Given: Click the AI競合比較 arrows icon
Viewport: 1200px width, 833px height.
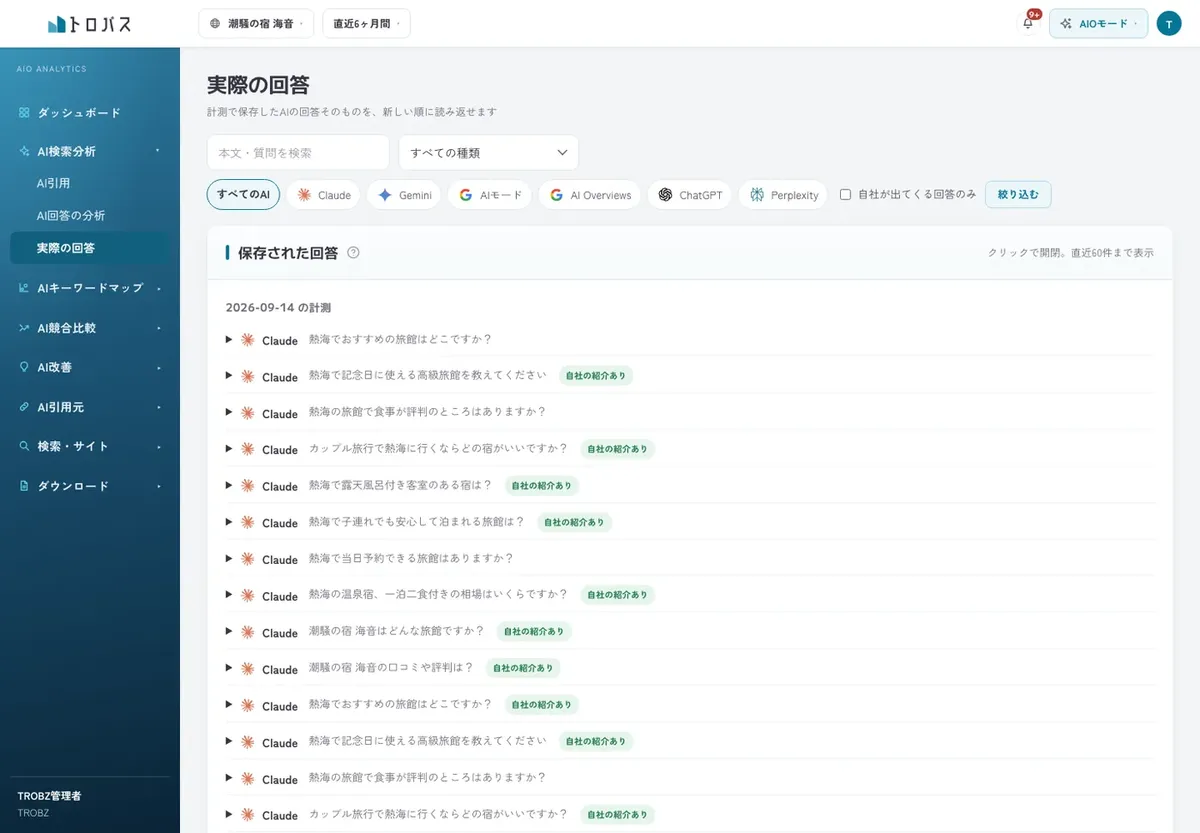Looking at the screenshot, I should click(x=24, y=328).
